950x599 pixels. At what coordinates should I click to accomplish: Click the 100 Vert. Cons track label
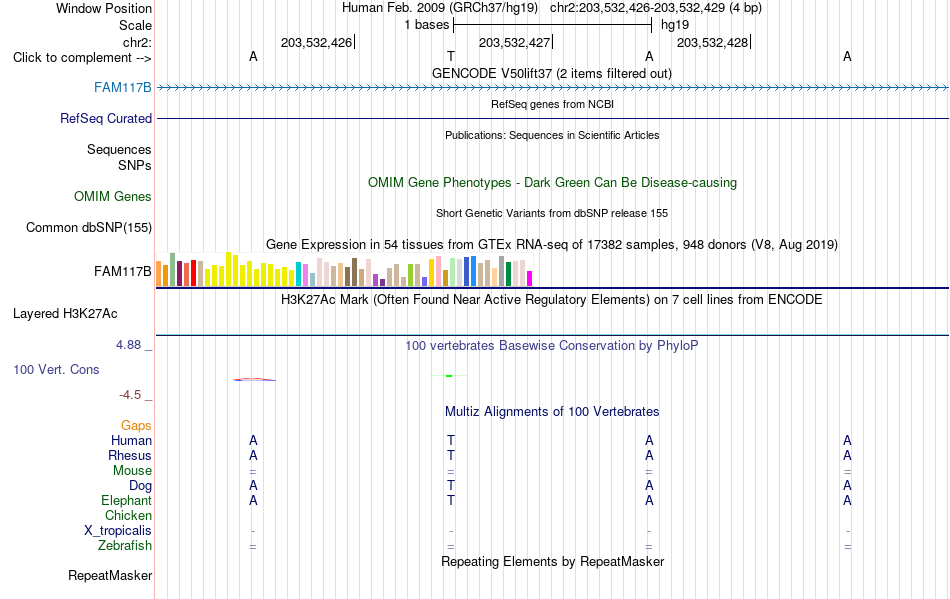coord(56,369)
